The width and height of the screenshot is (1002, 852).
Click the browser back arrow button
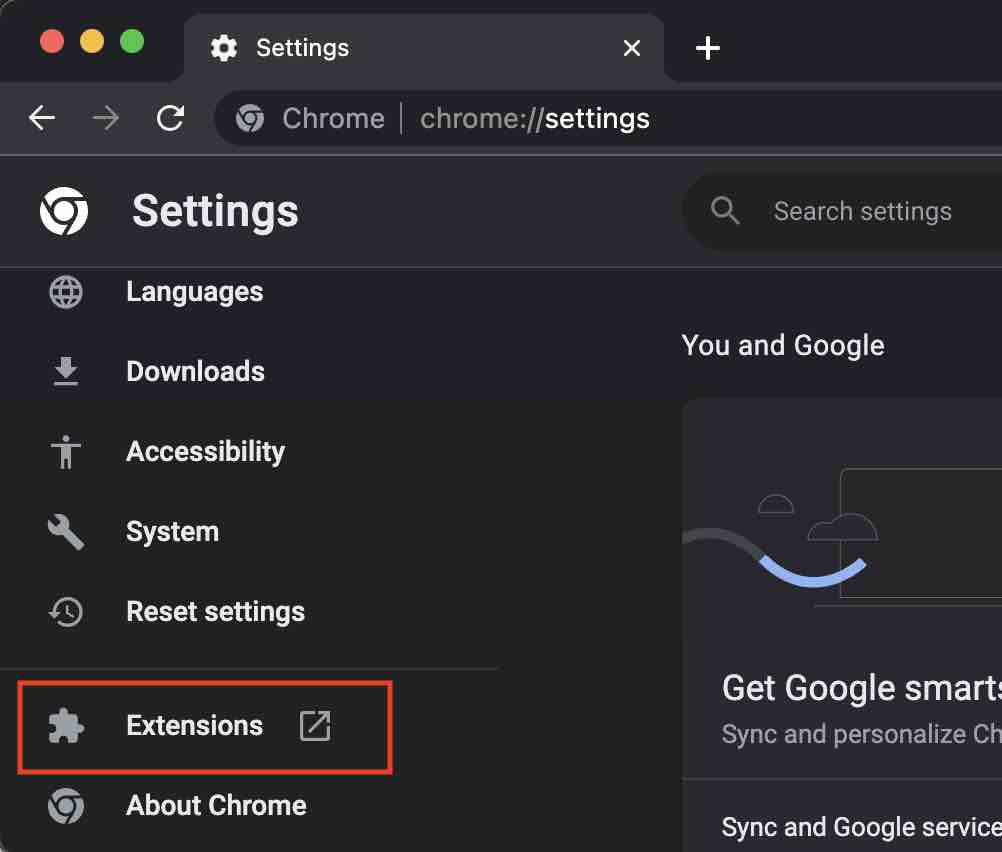click(42, 119)
